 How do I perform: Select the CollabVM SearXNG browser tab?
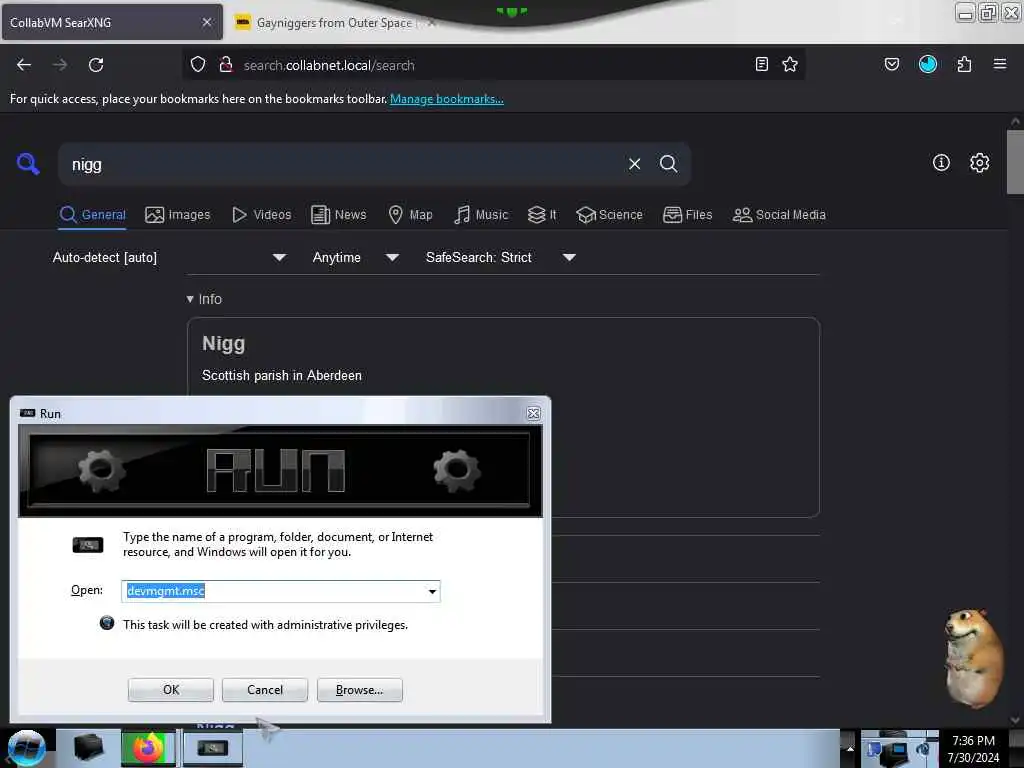112,22
